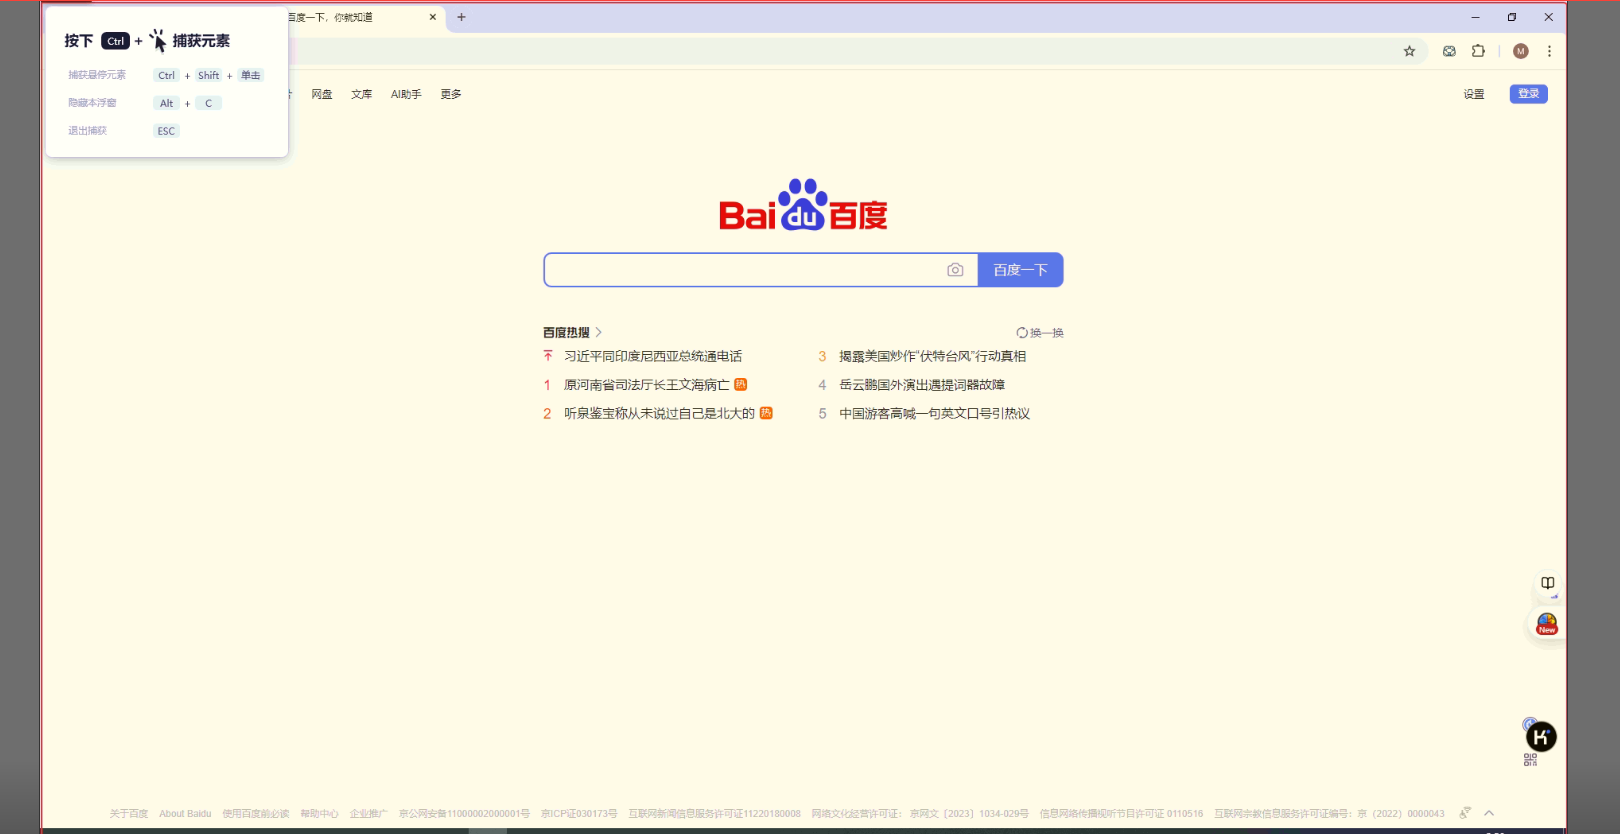Click the red top-pinned arrow icon in hot list
The width and height of the screenshot is (1620, 834).
tap(548, 356)
